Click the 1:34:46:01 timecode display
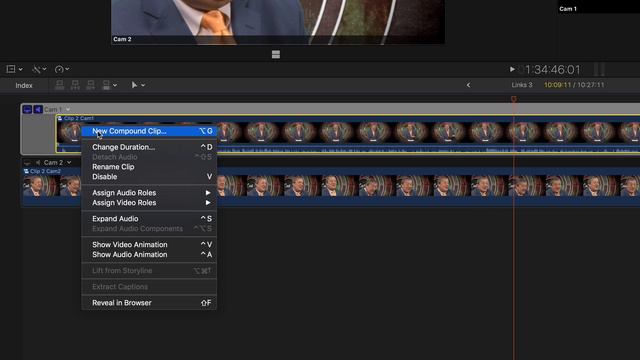 [552, 70]
